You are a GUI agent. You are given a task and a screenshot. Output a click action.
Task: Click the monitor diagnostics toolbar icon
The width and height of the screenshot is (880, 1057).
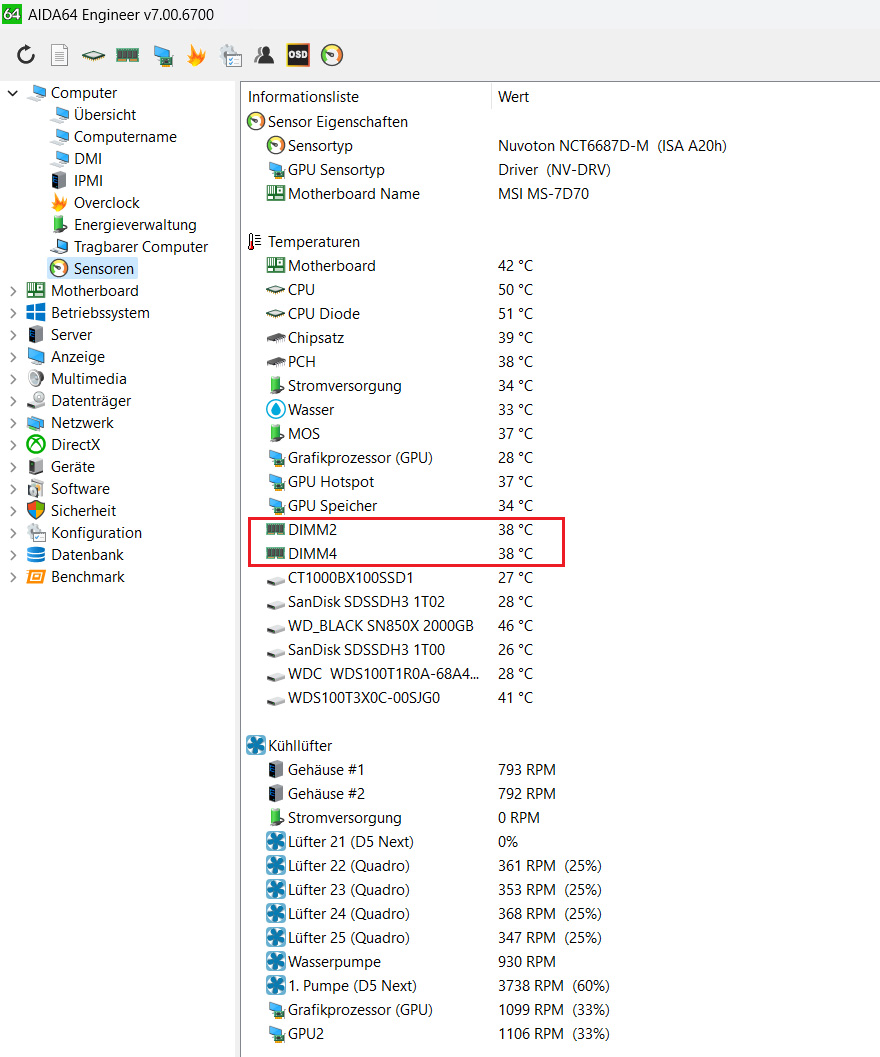tap(163, 55)
